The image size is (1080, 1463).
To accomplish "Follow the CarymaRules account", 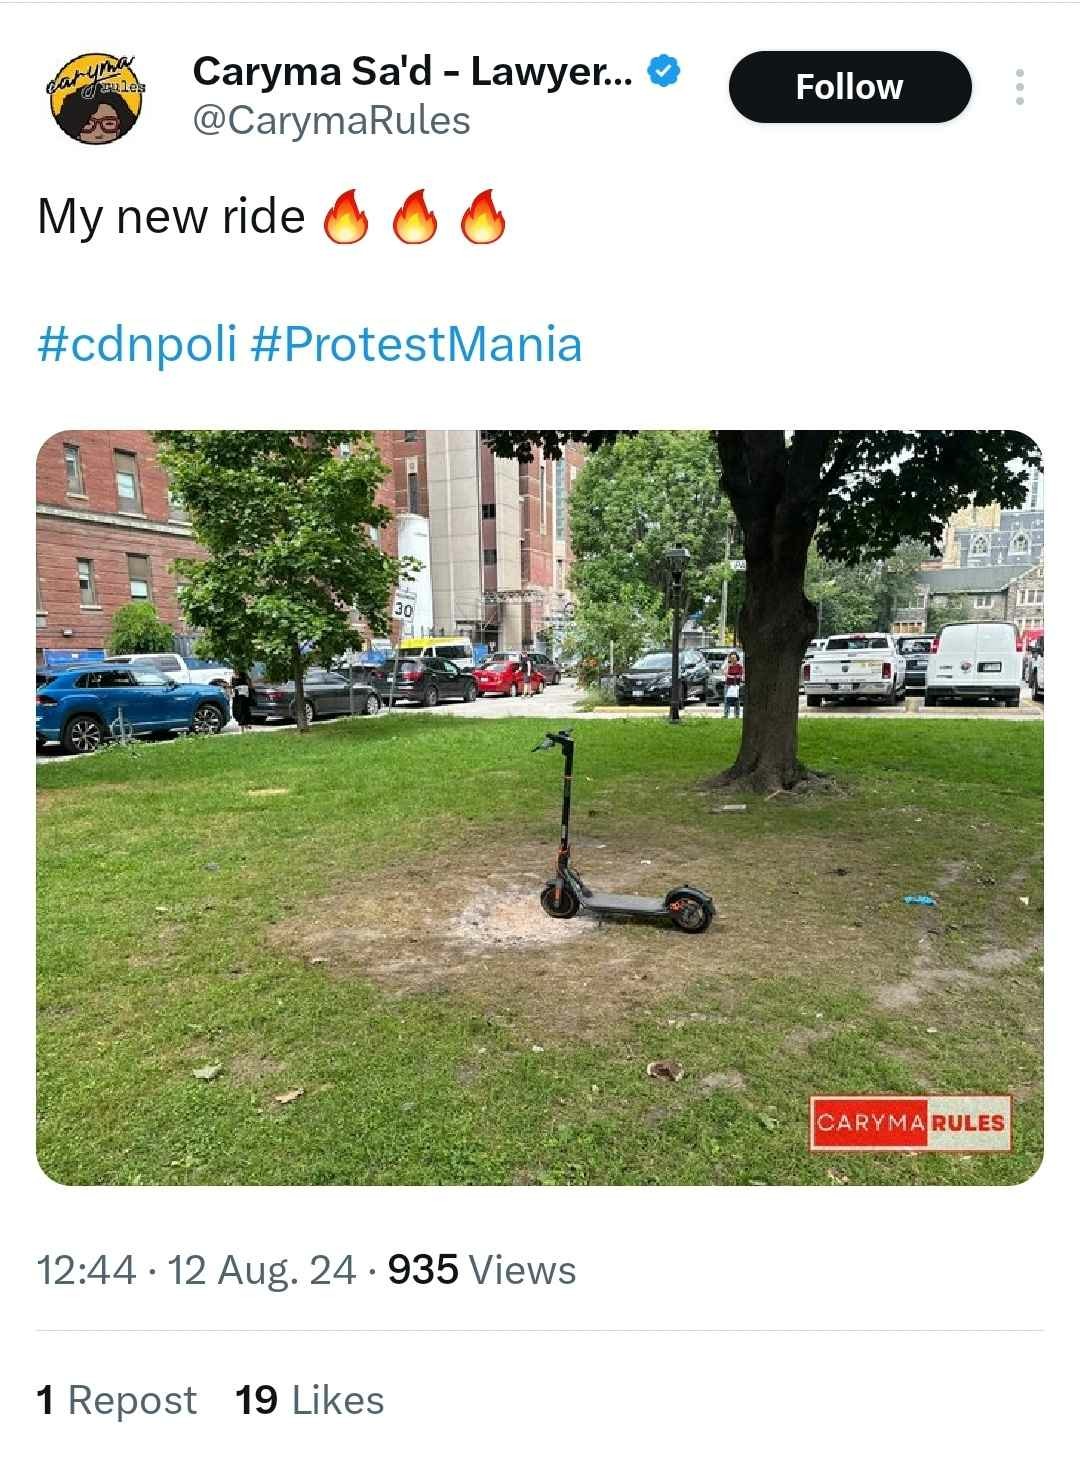I will (850, 87).
